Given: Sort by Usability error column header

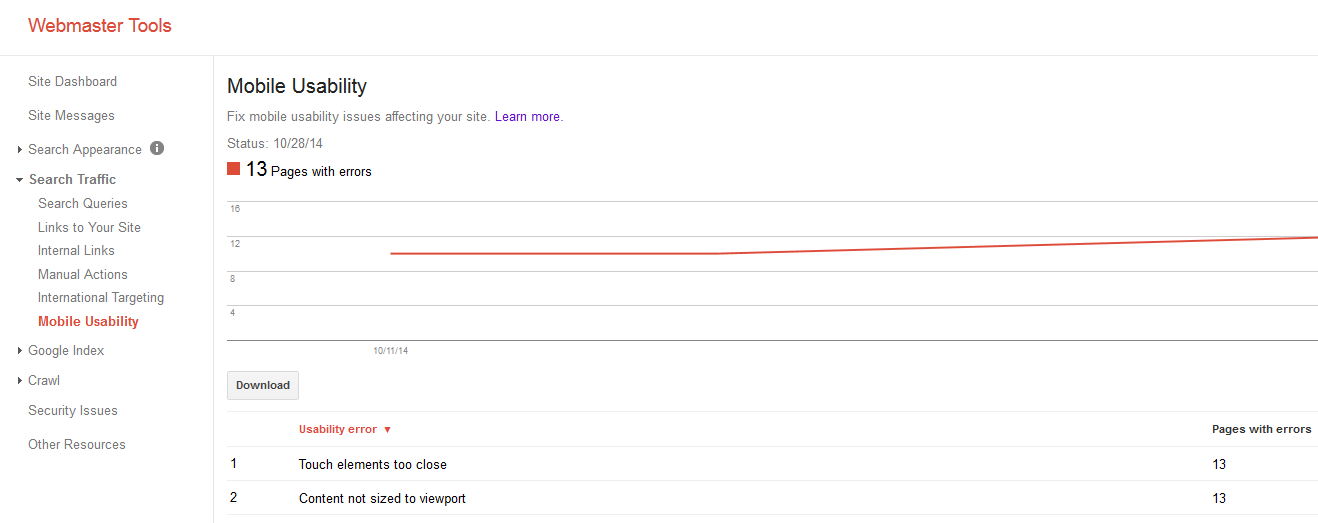Looking at the screenshot, I should tap(338, 429).
